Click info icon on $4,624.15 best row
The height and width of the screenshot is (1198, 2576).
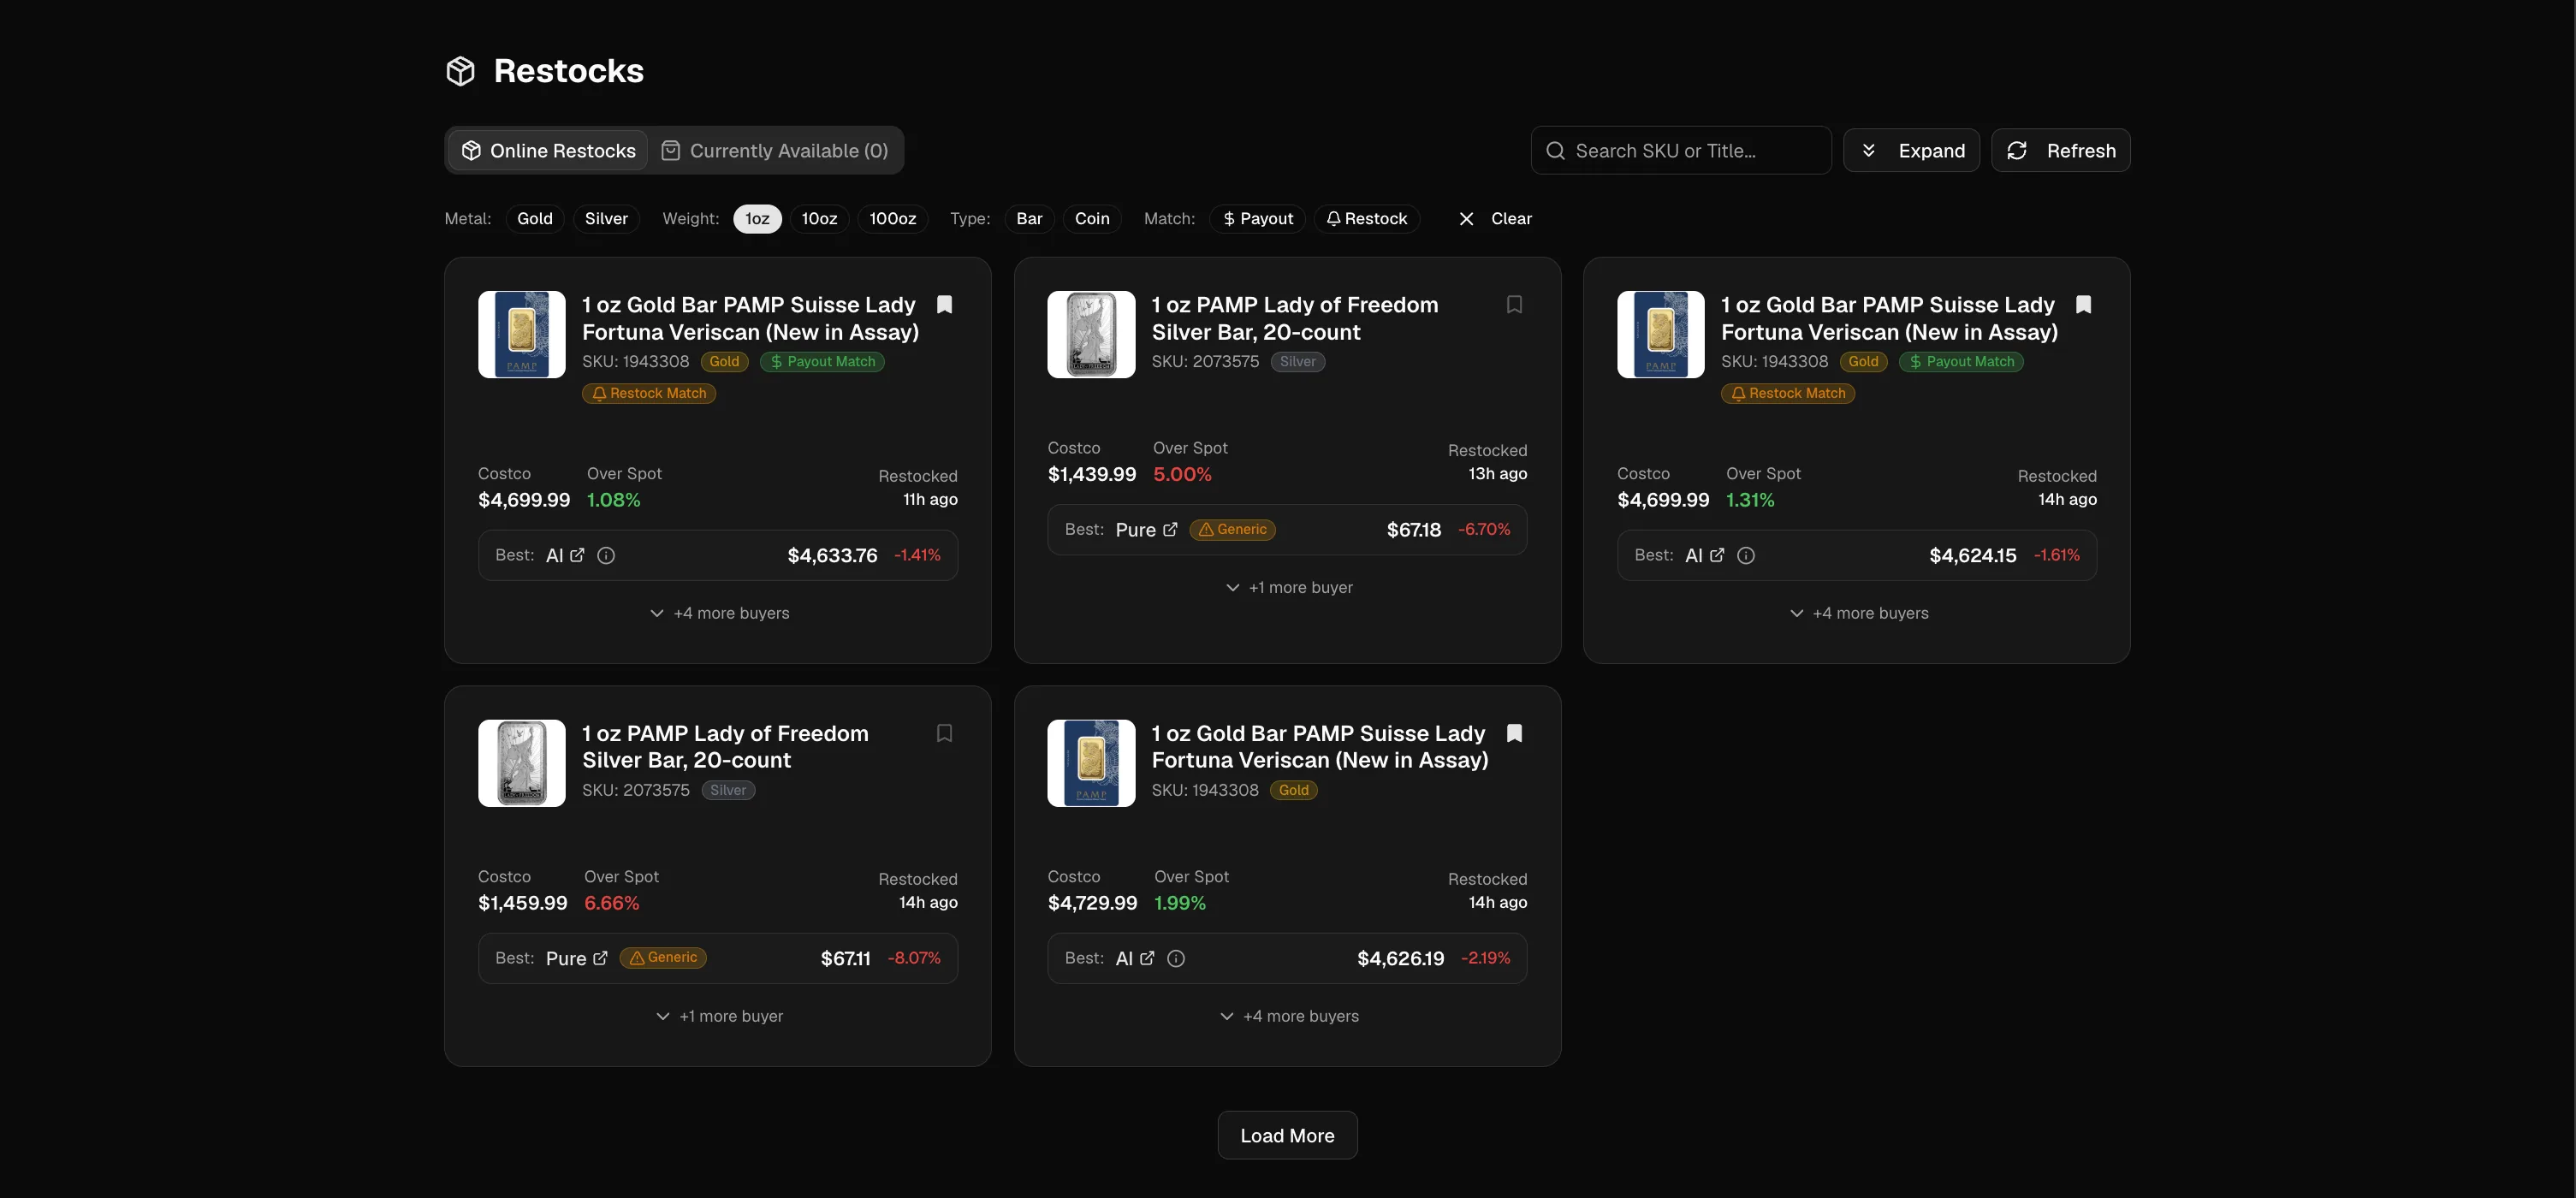(1746, 555)
